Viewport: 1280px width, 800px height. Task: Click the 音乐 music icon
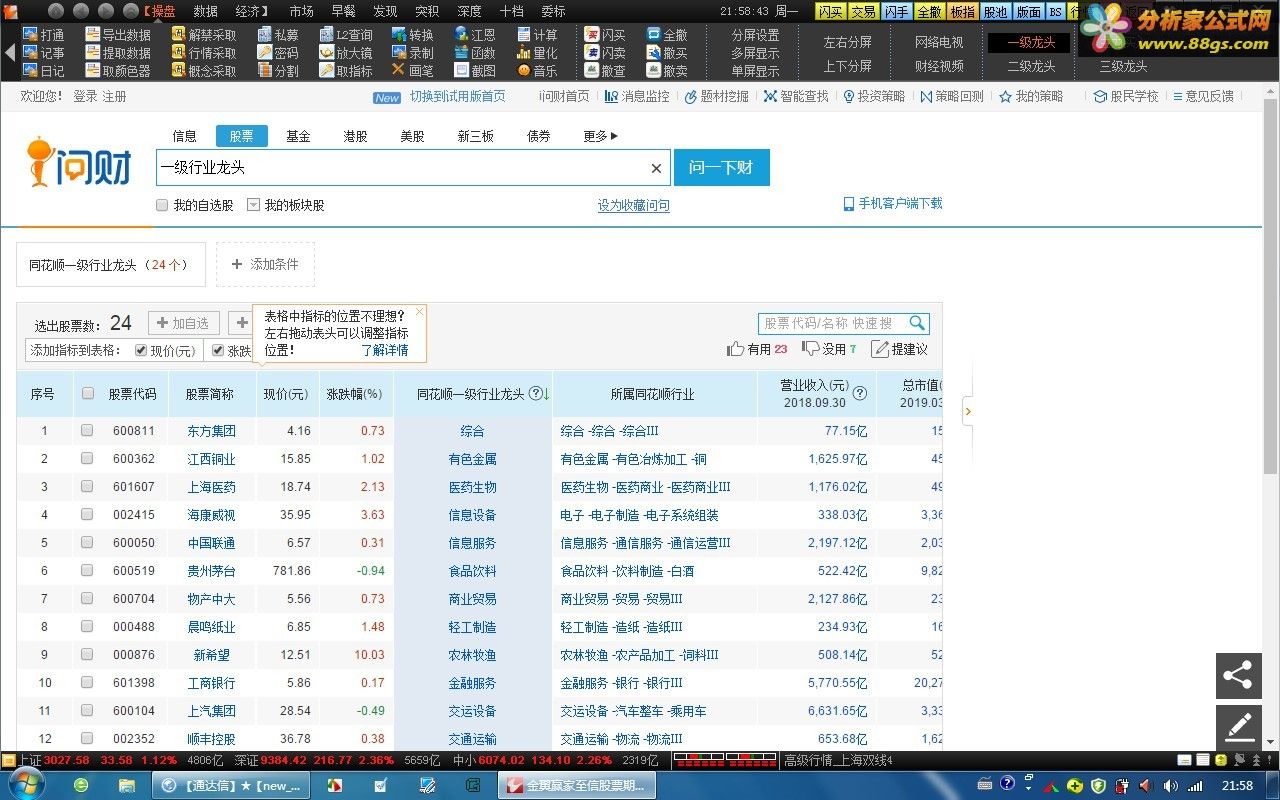coord(524,71)
